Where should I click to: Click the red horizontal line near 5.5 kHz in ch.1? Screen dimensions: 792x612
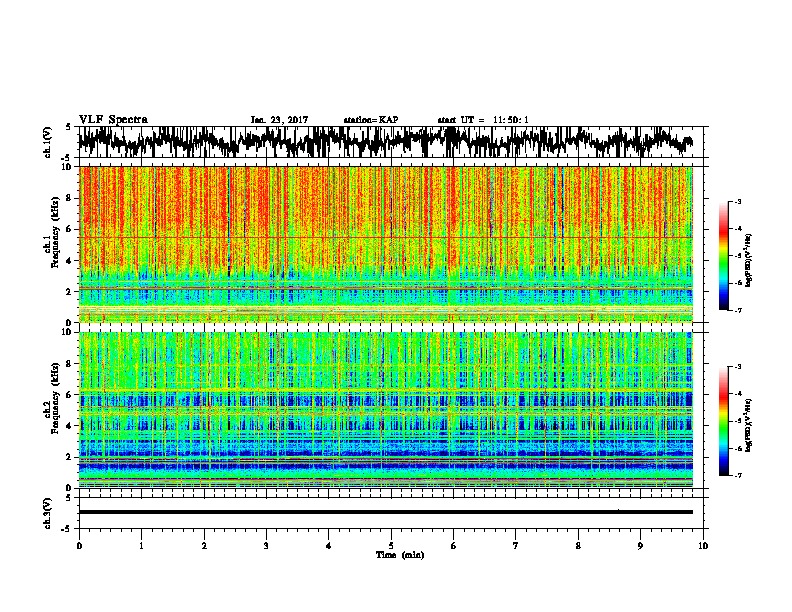pyautogui.click(x=386, y=237)
